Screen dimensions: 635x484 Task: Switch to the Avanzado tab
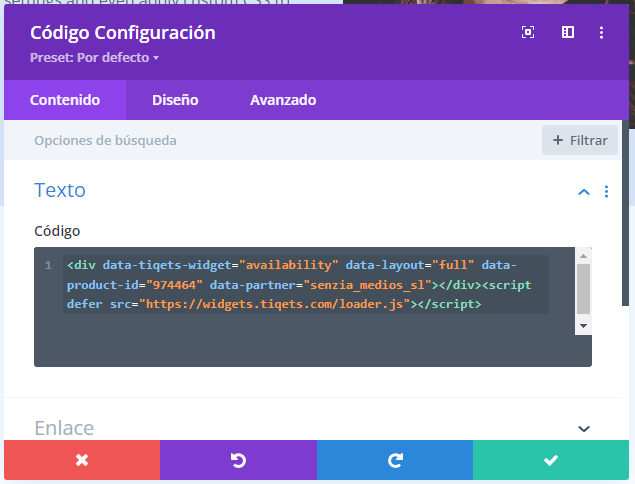pos(283,100)
